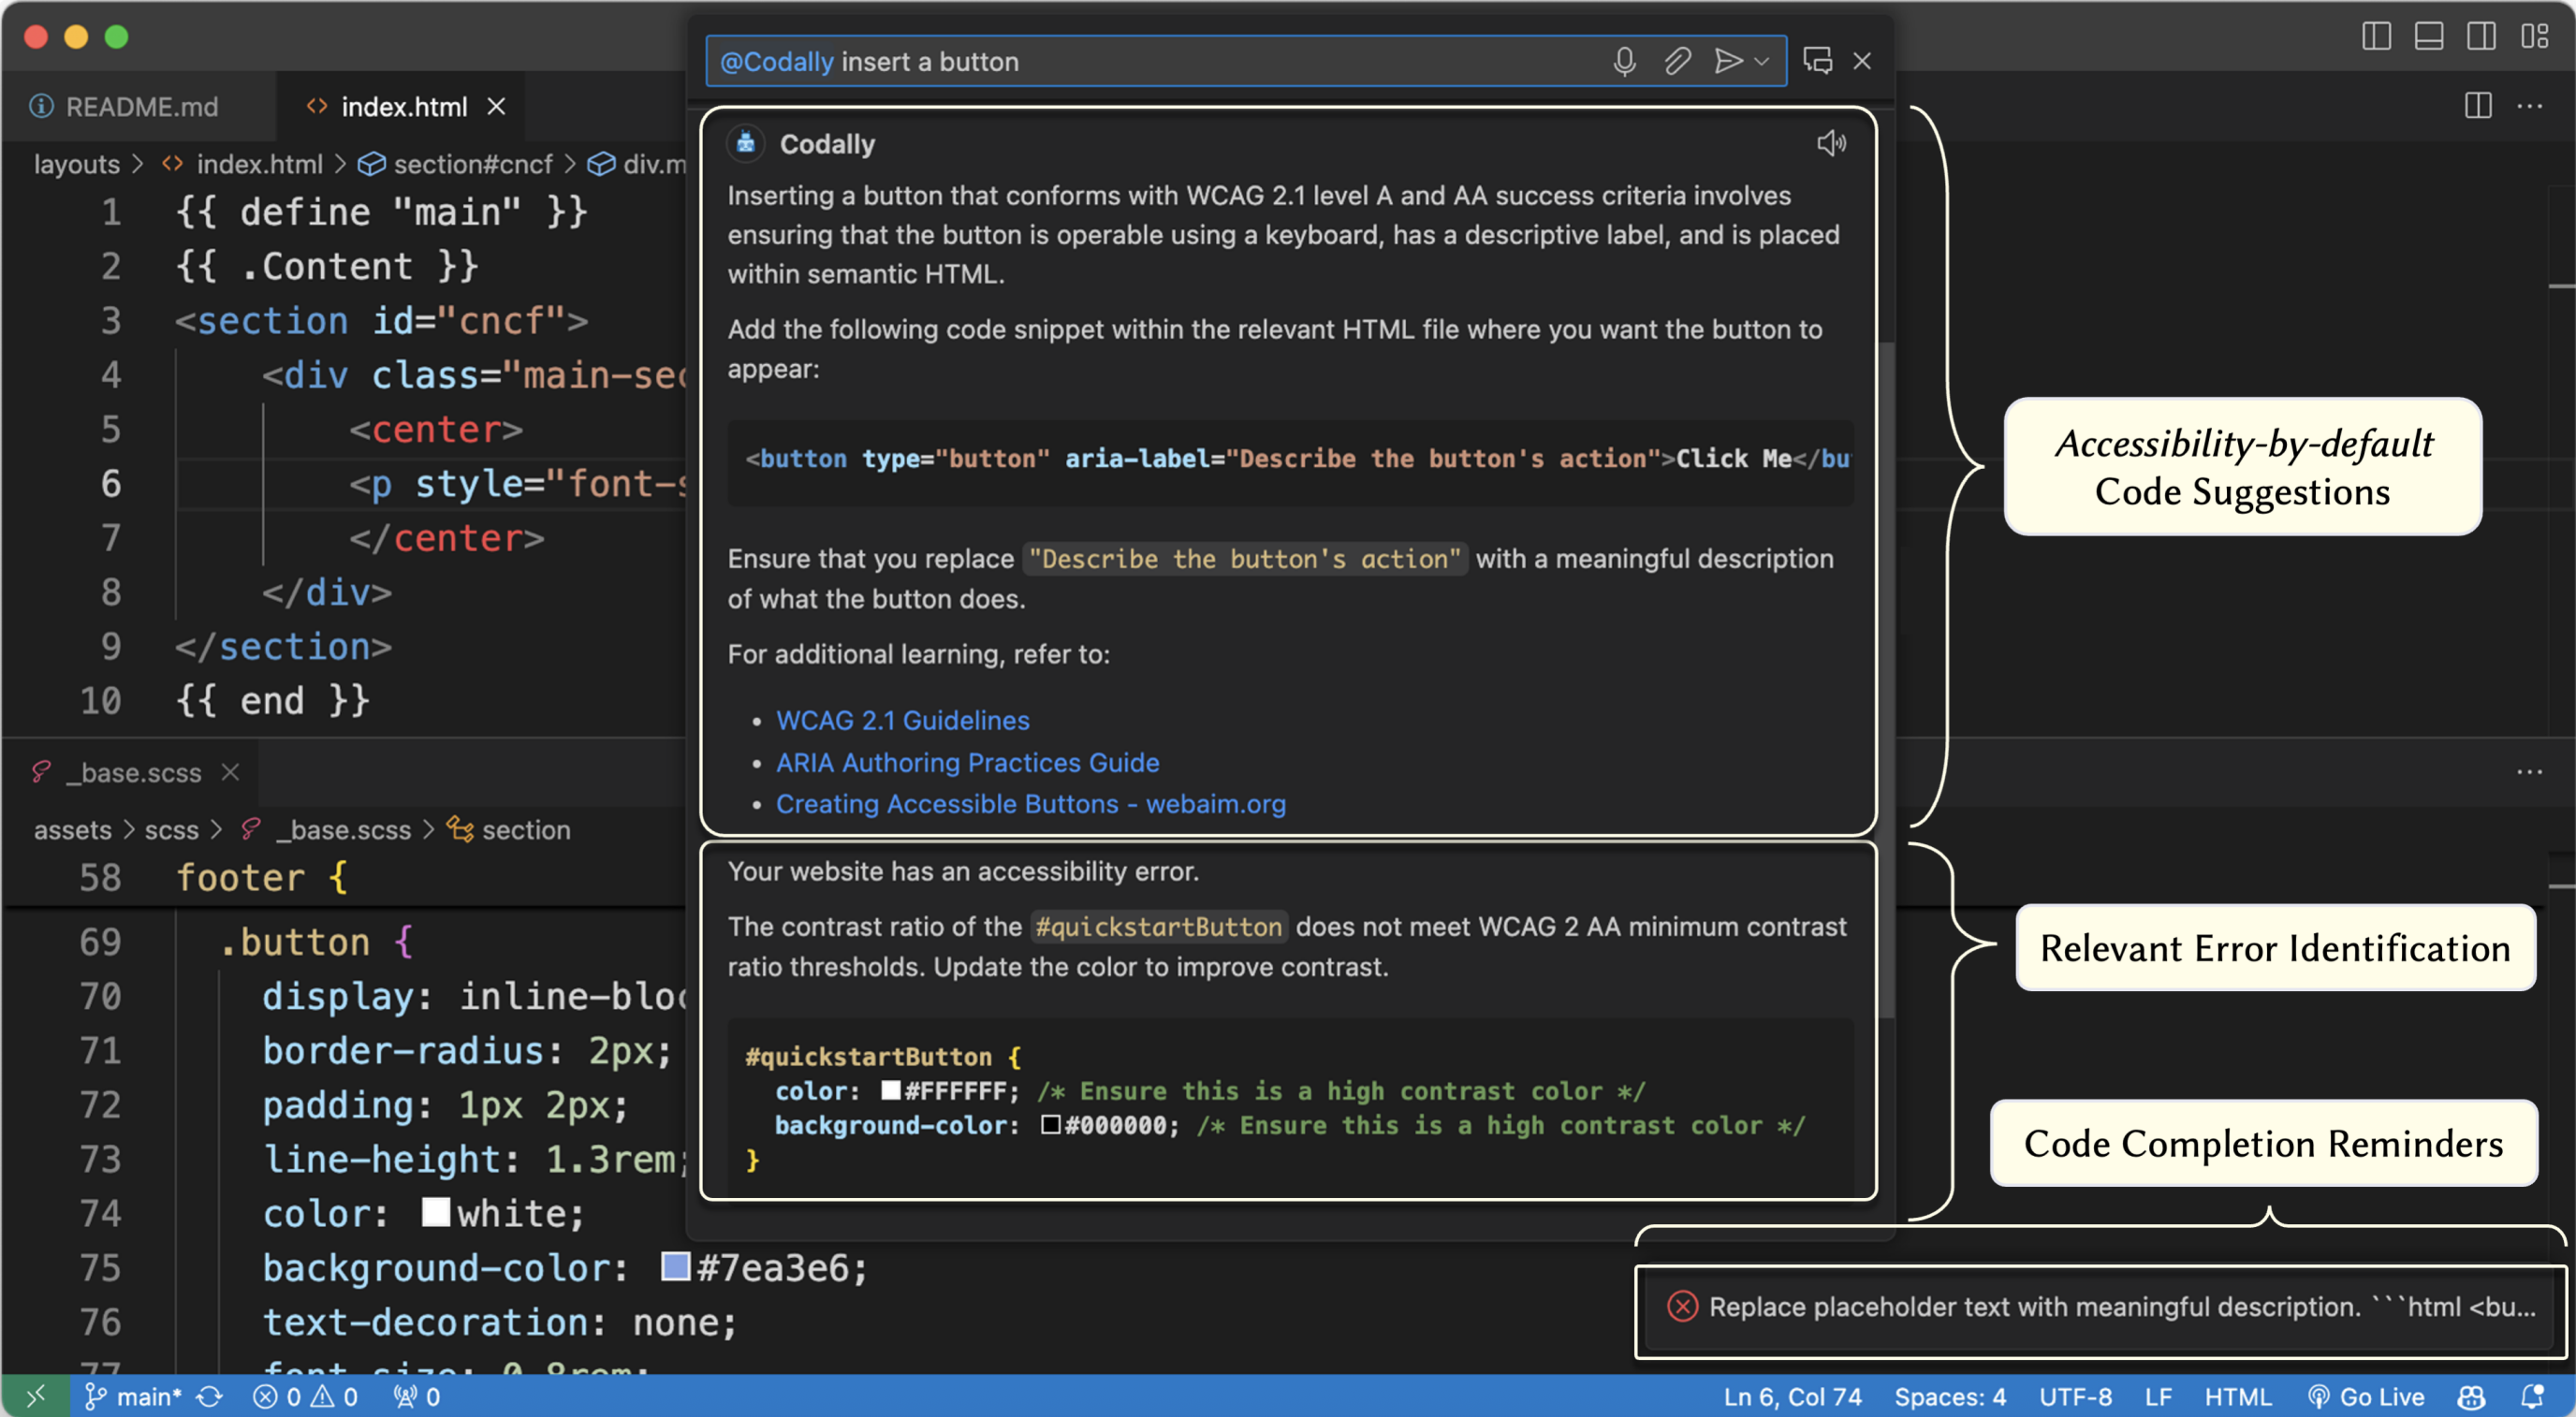This screenshot has width=2576, height=1417.
Task: Click LF end of line selector
Action: pos(2158,1397)
